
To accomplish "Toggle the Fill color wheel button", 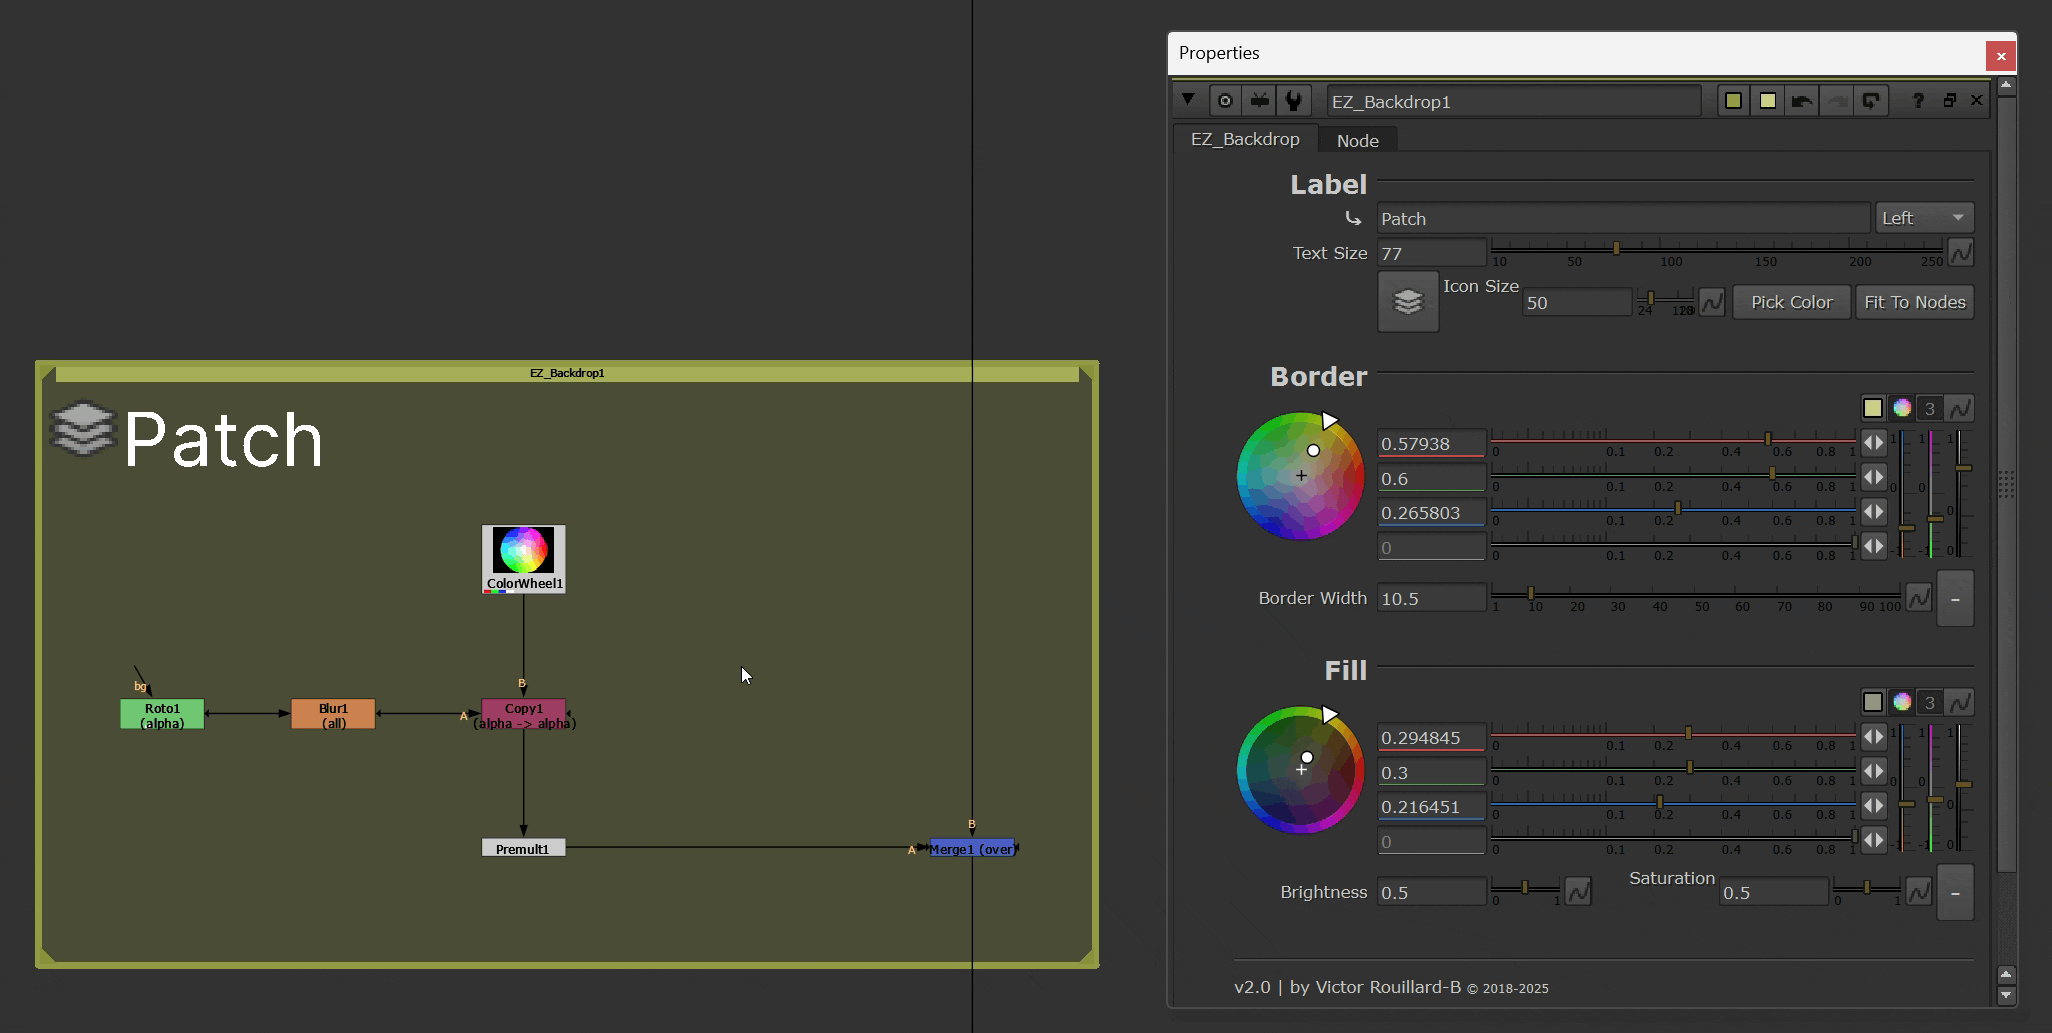I will [x=1902, y=702].
